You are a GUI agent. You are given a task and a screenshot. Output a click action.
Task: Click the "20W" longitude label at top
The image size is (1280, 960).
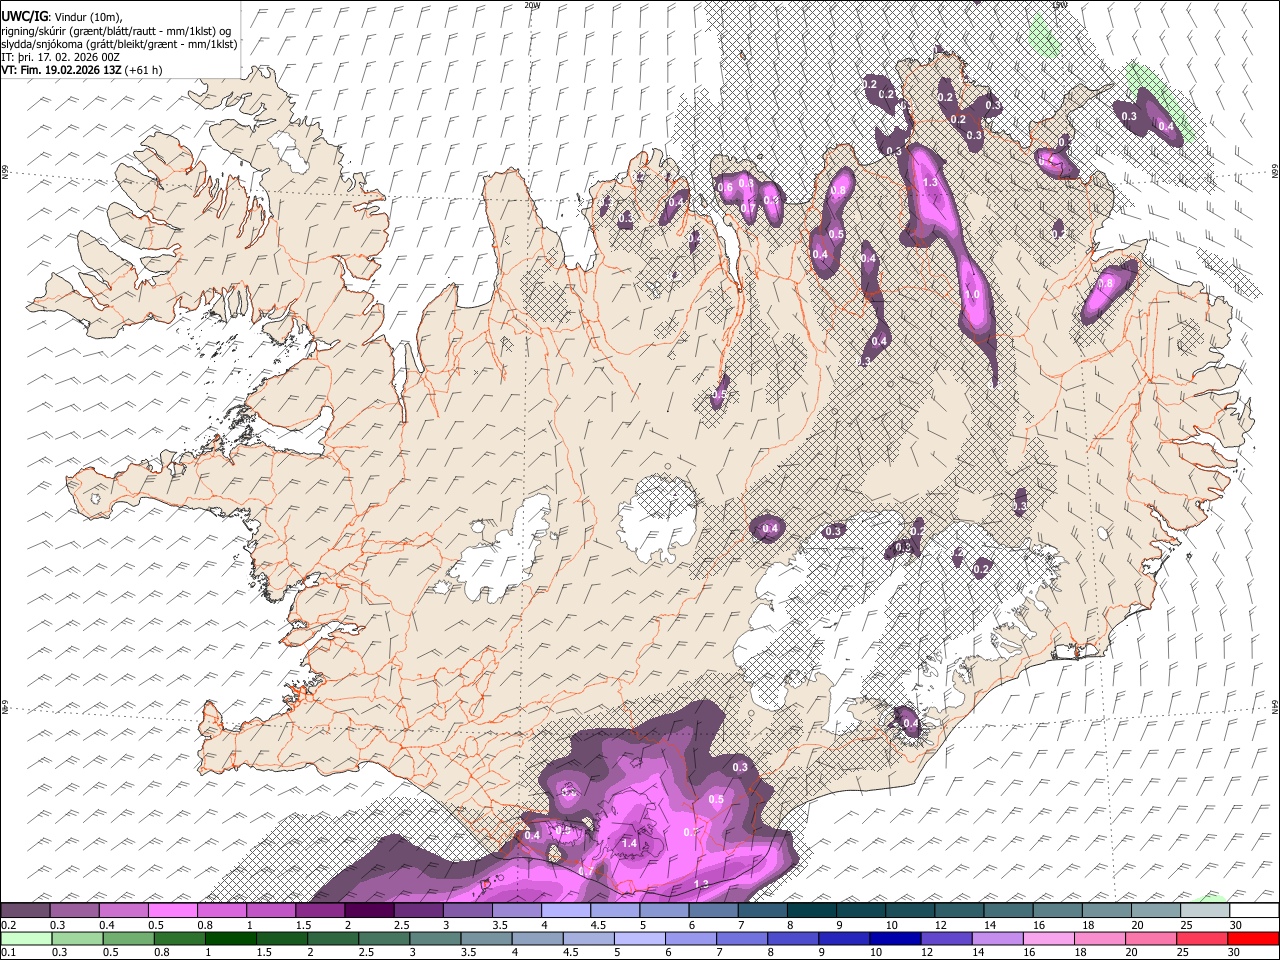point(533,5)
